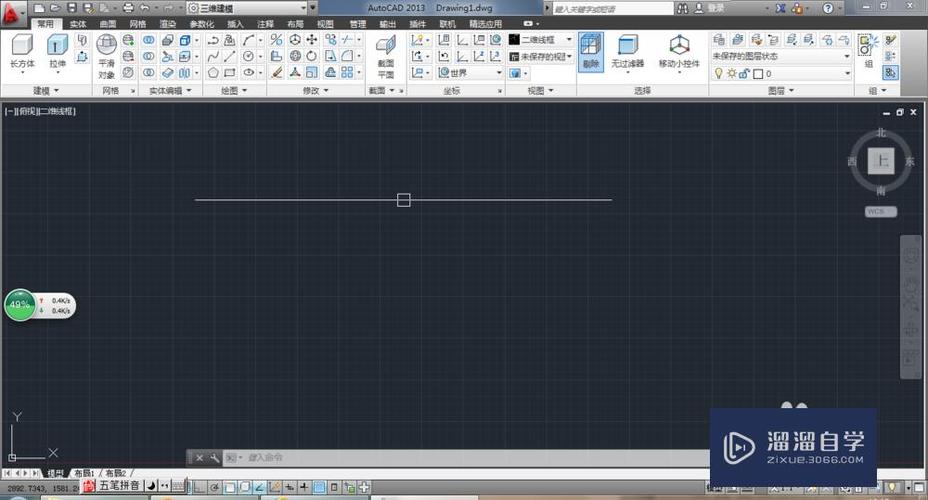Click the search keyword input field

tap(613, 8)
